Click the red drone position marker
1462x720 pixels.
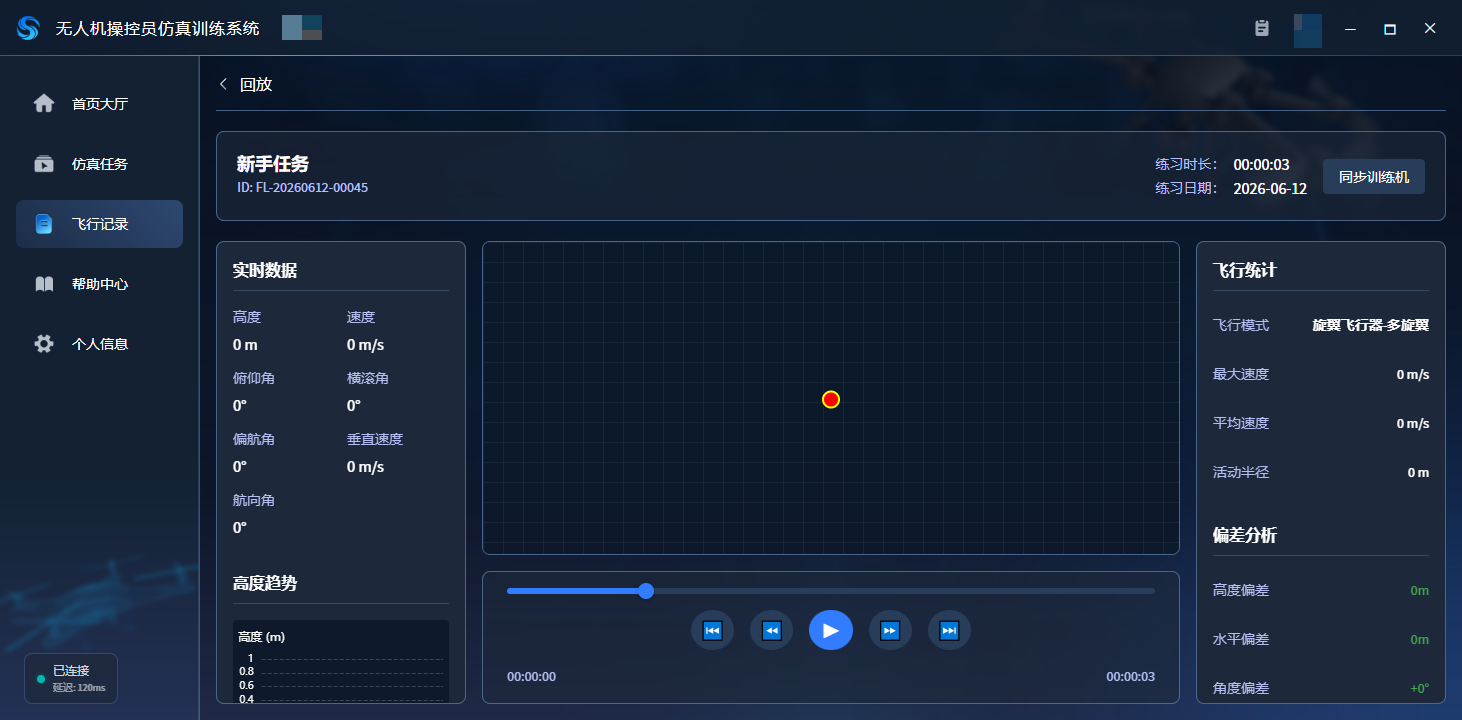point(830,399)
